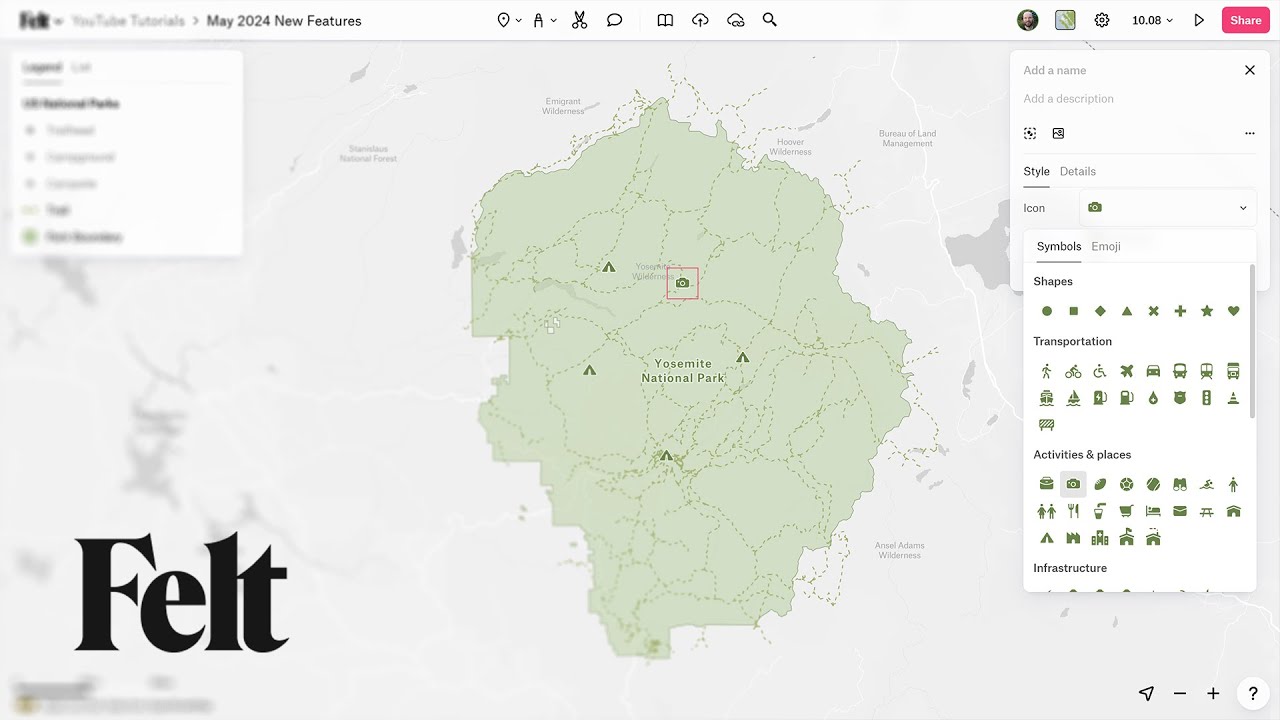Viewport: 1280px width, 720px height.
Task: Click the May 2024 New Features title
Action: 284,21
